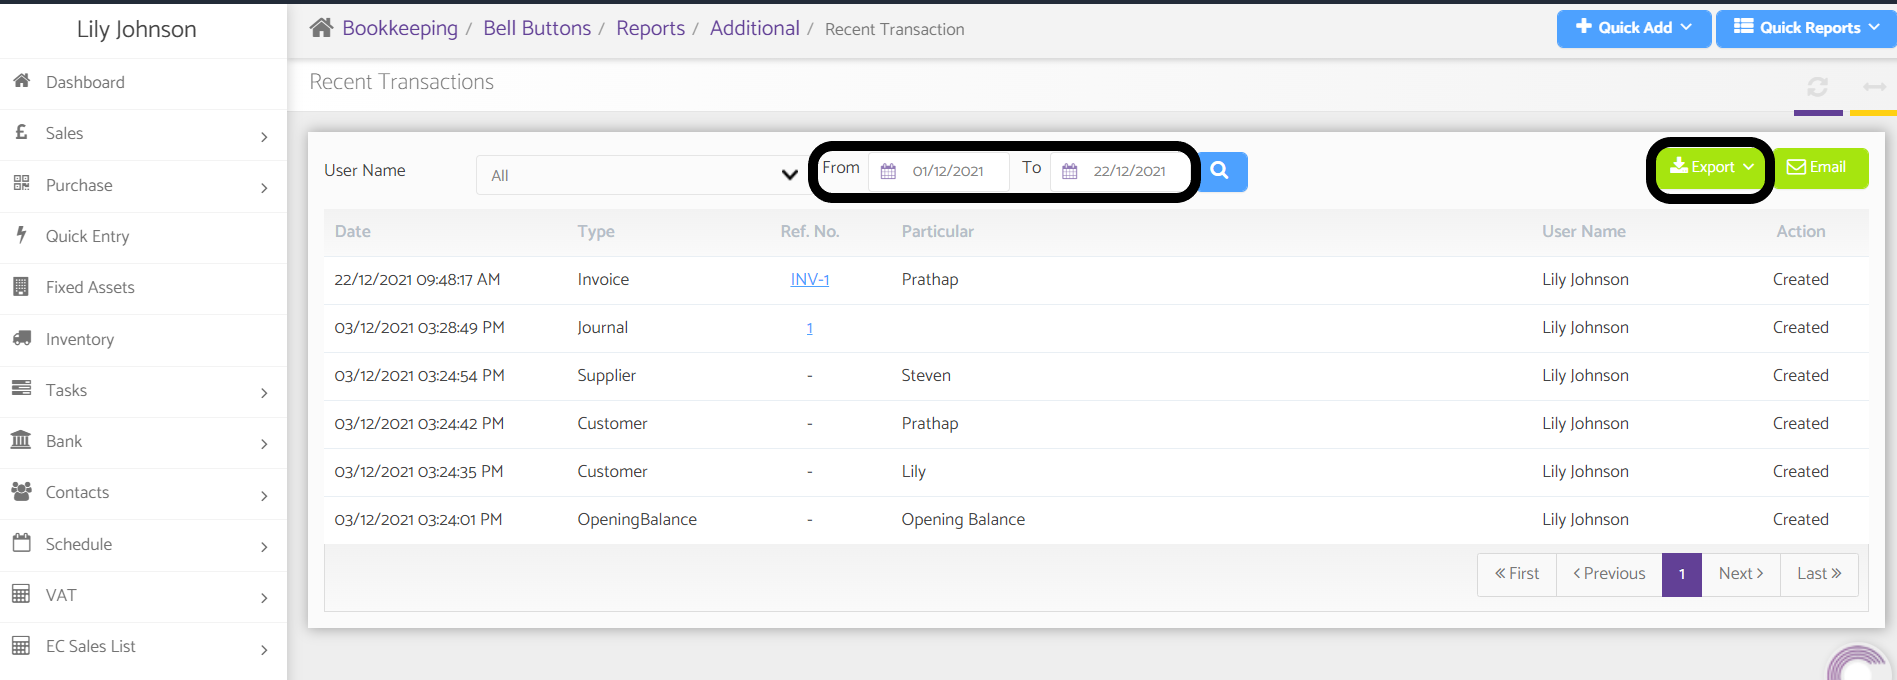Click the EC Sales List calculator icon
The width and height of the screenshot is (1897, 680).
(x=21, y=645)
